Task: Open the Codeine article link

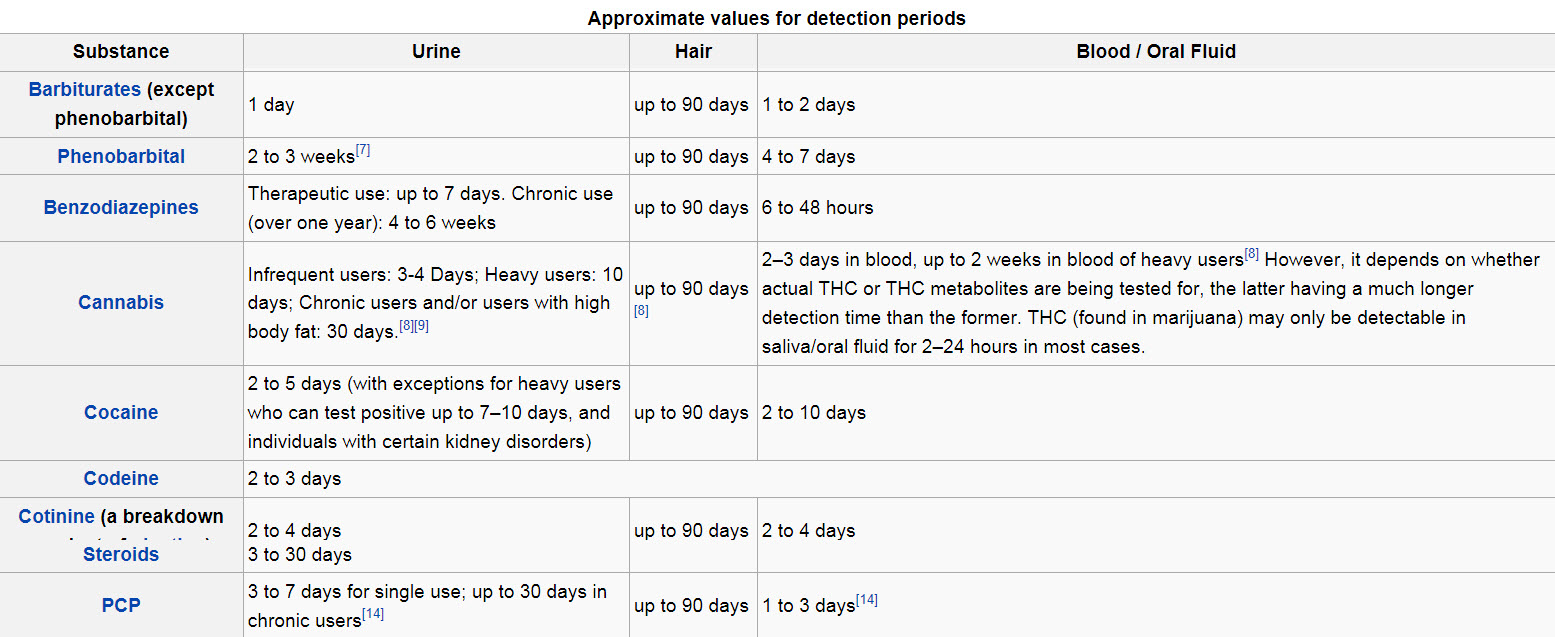Action: (121, 478)
